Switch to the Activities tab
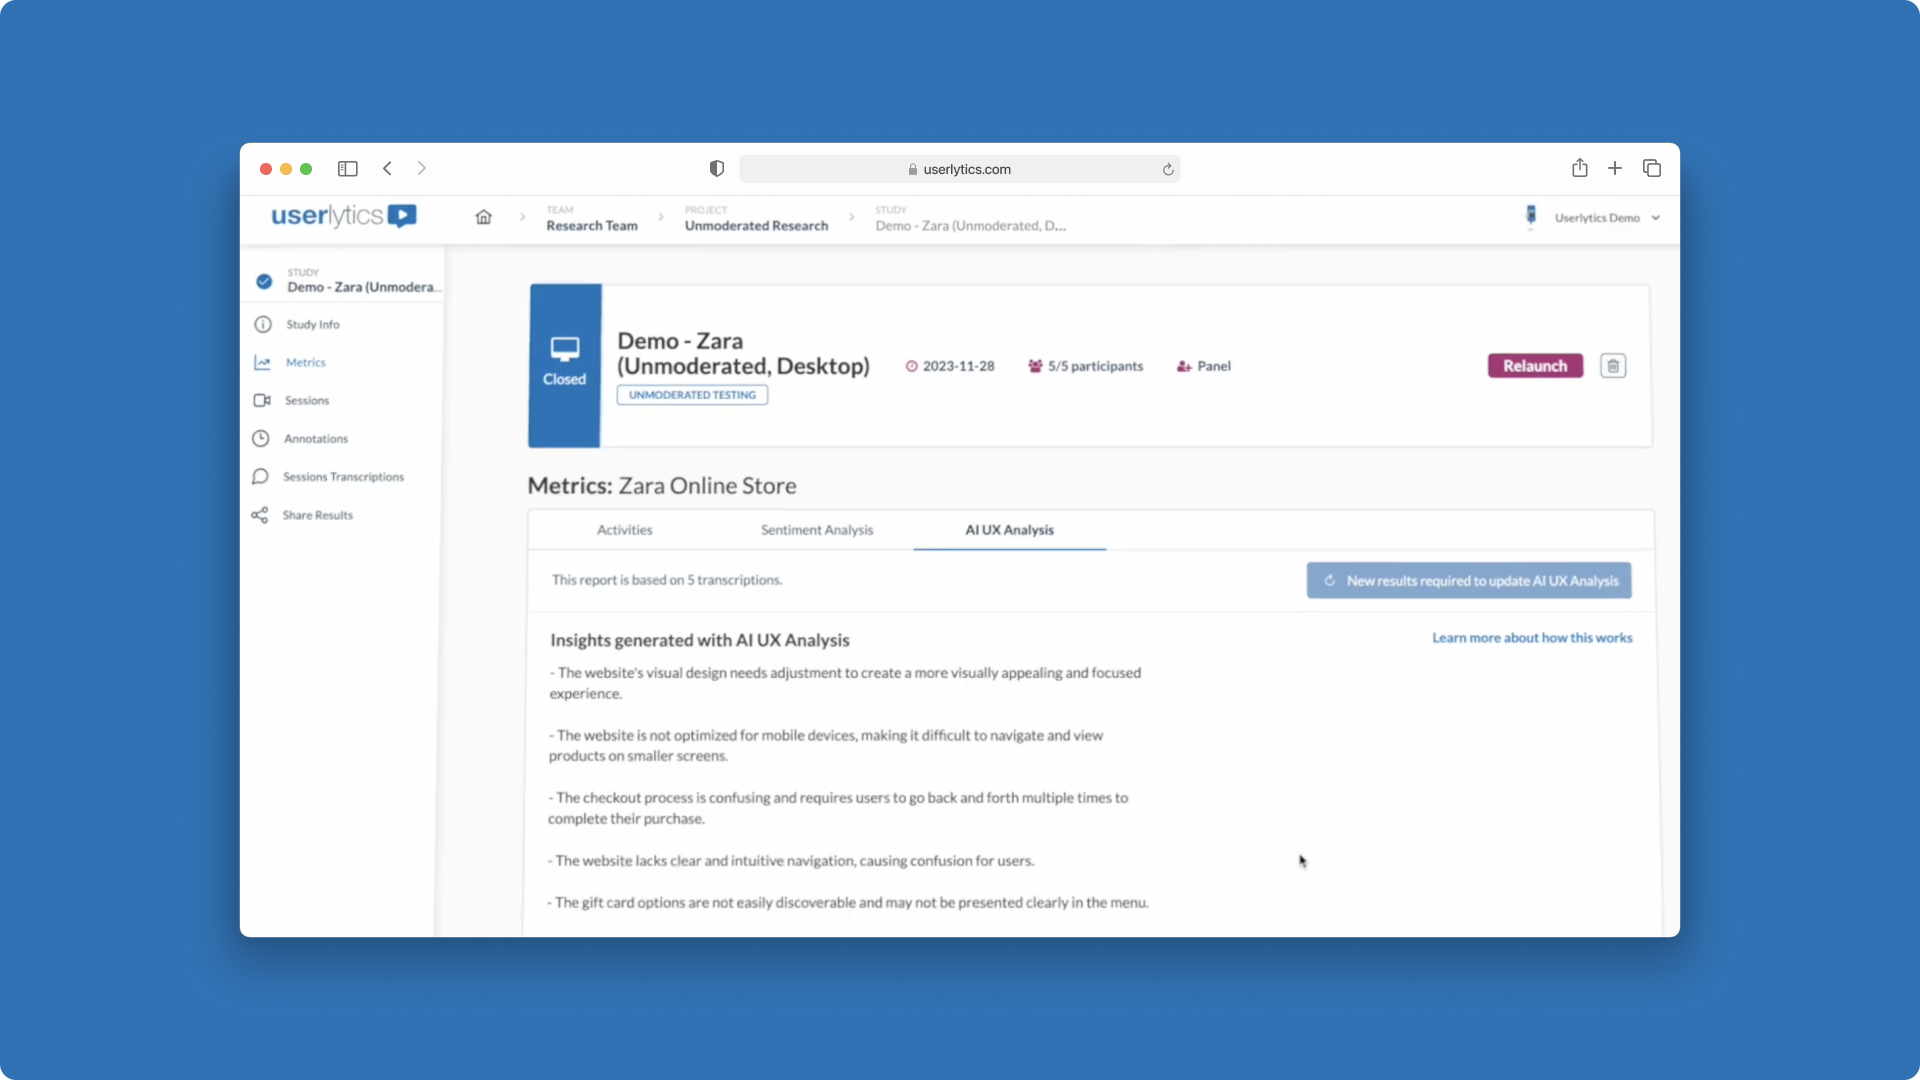 pos(624,530)
